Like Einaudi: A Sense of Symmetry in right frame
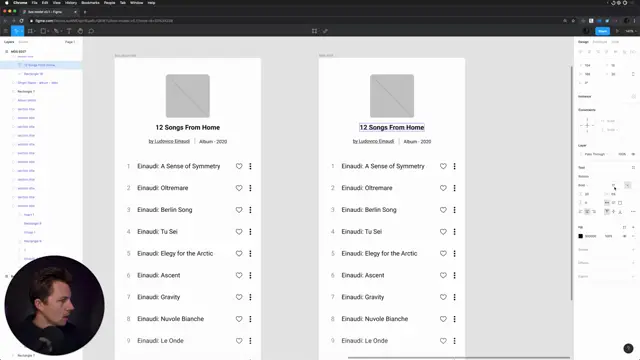 443,166
